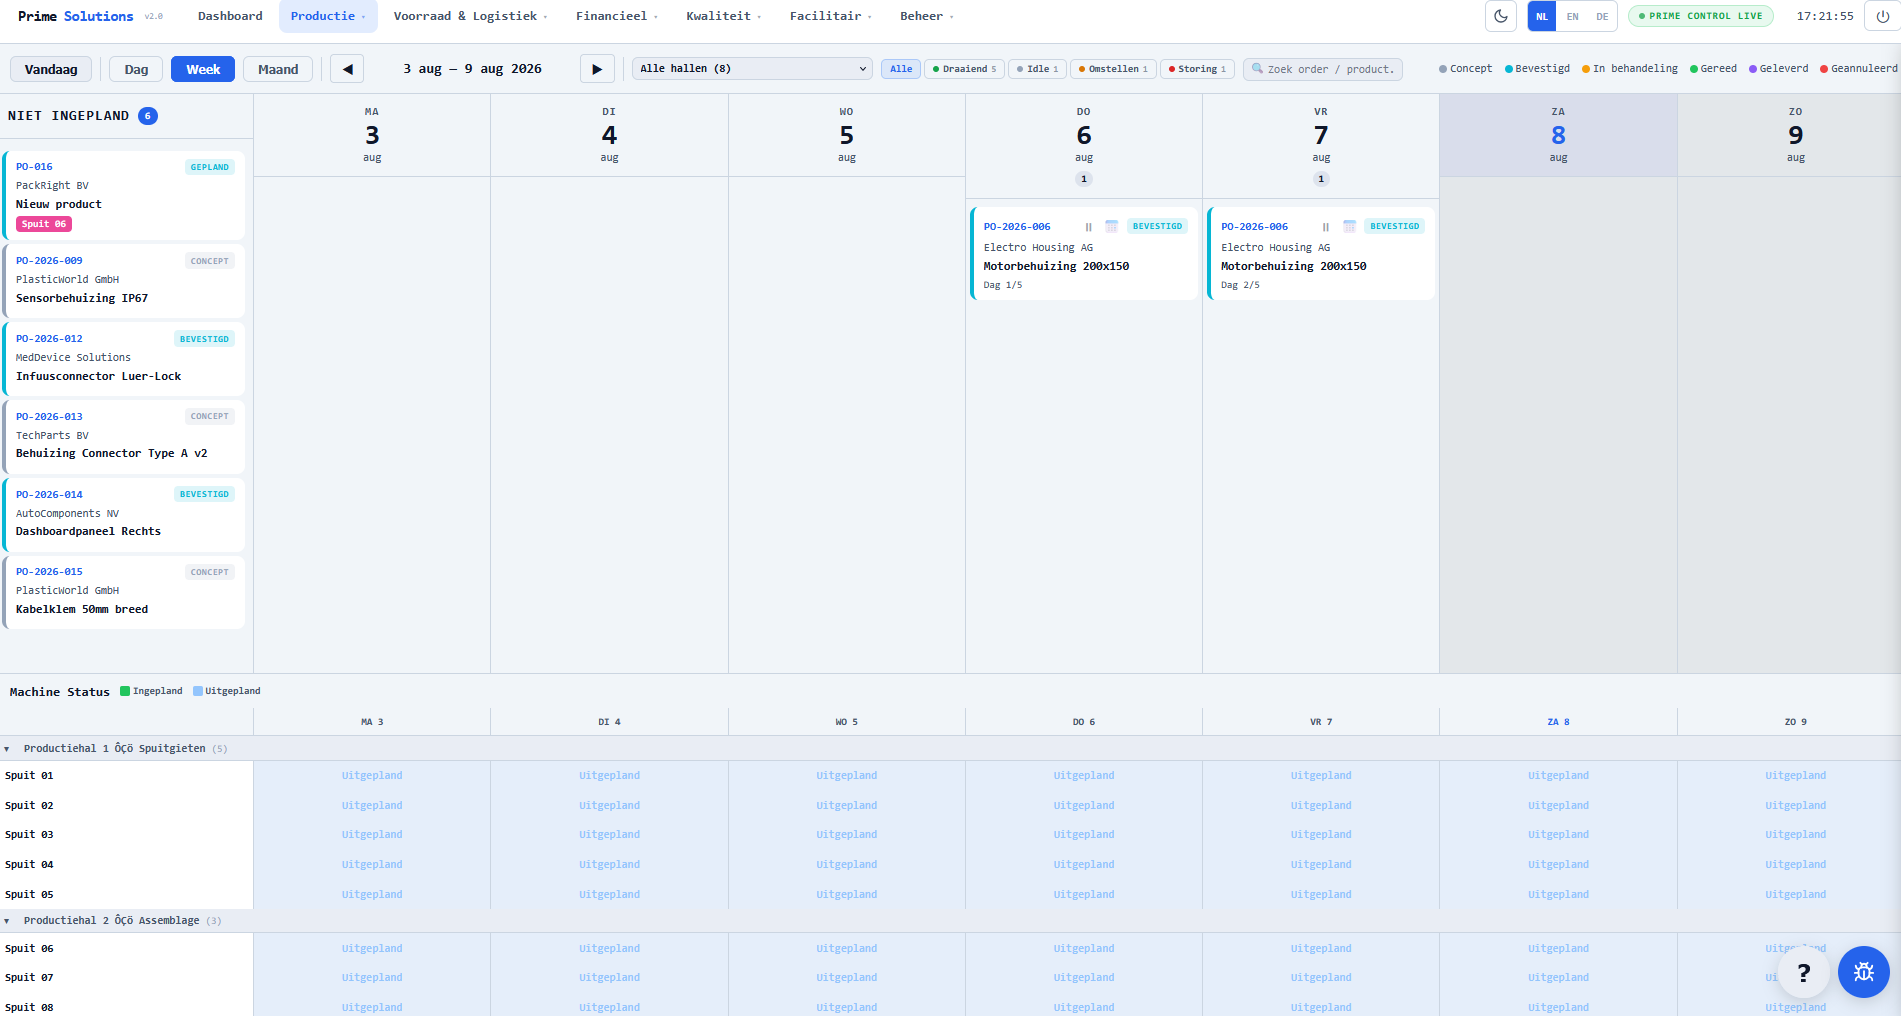The width and height of the screenshot is (1901, 1016).
Task: Click the Vandaag button
Action: click(51, 69)
